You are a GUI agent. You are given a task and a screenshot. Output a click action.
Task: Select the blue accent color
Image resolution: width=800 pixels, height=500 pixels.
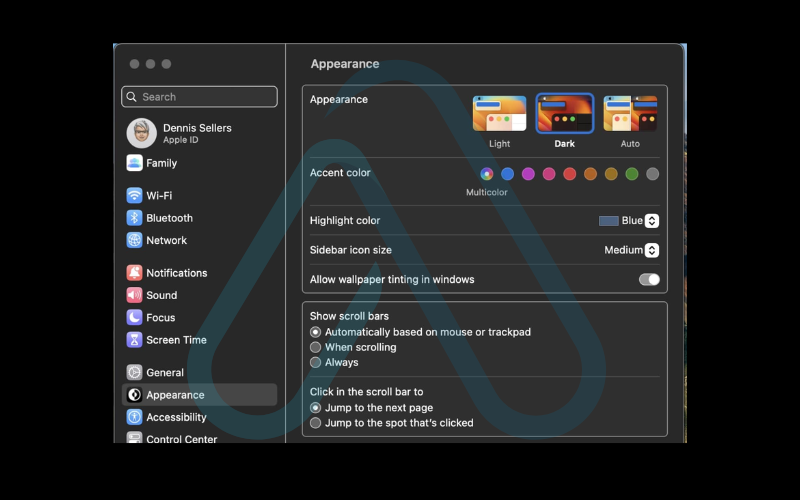coord(507,174)
